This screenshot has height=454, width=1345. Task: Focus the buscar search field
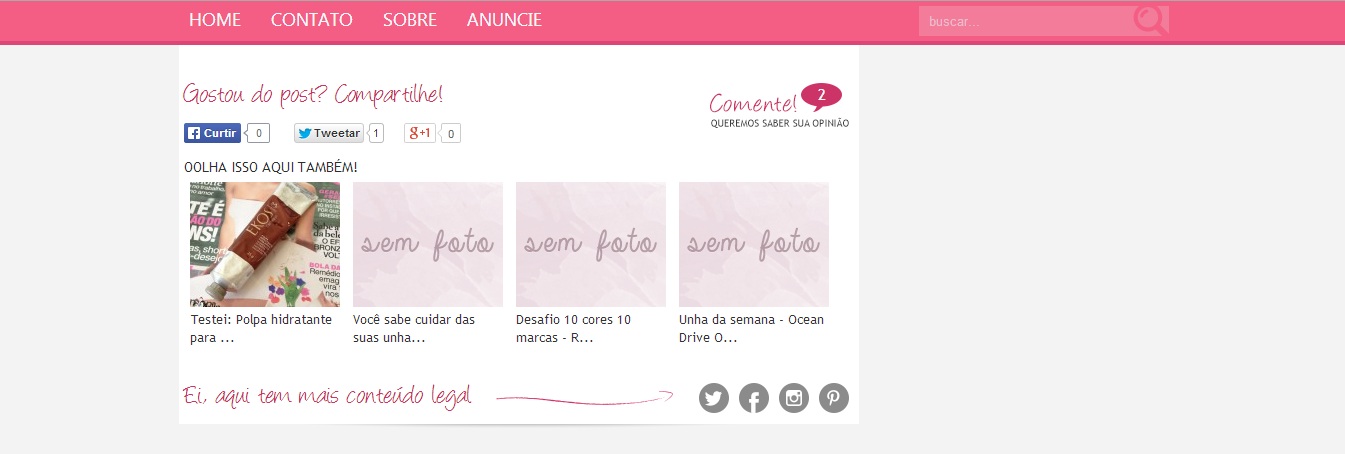click(x=1026, y=21)
